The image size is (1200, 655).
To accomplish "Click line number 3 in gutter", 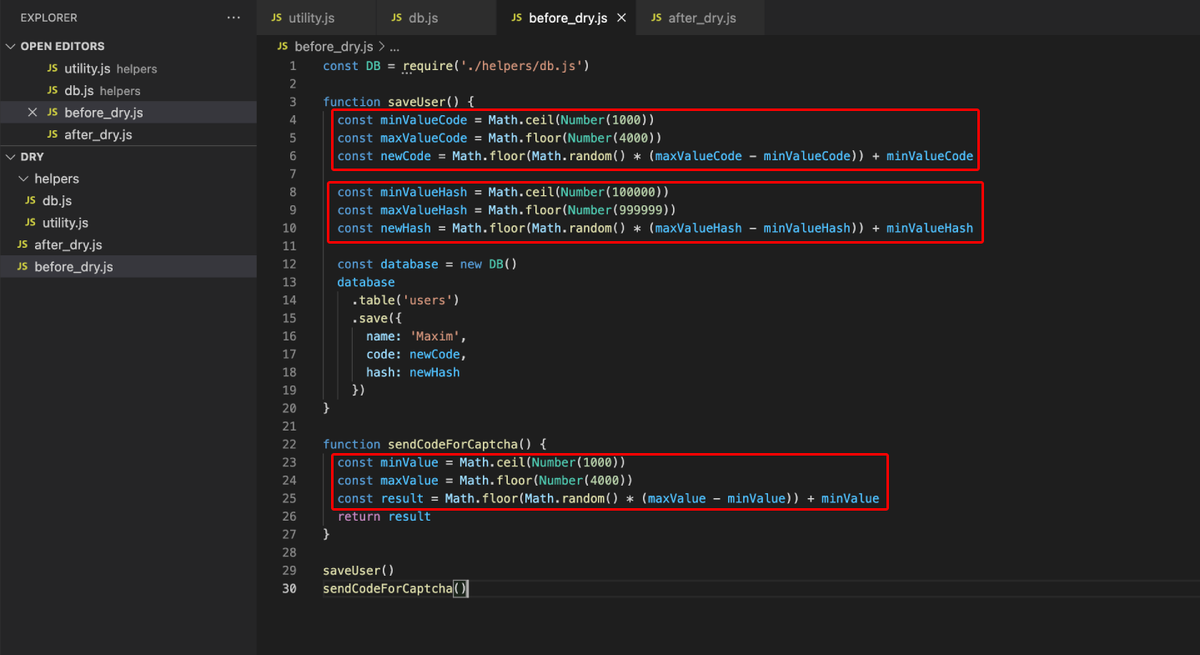I will 292,102.
